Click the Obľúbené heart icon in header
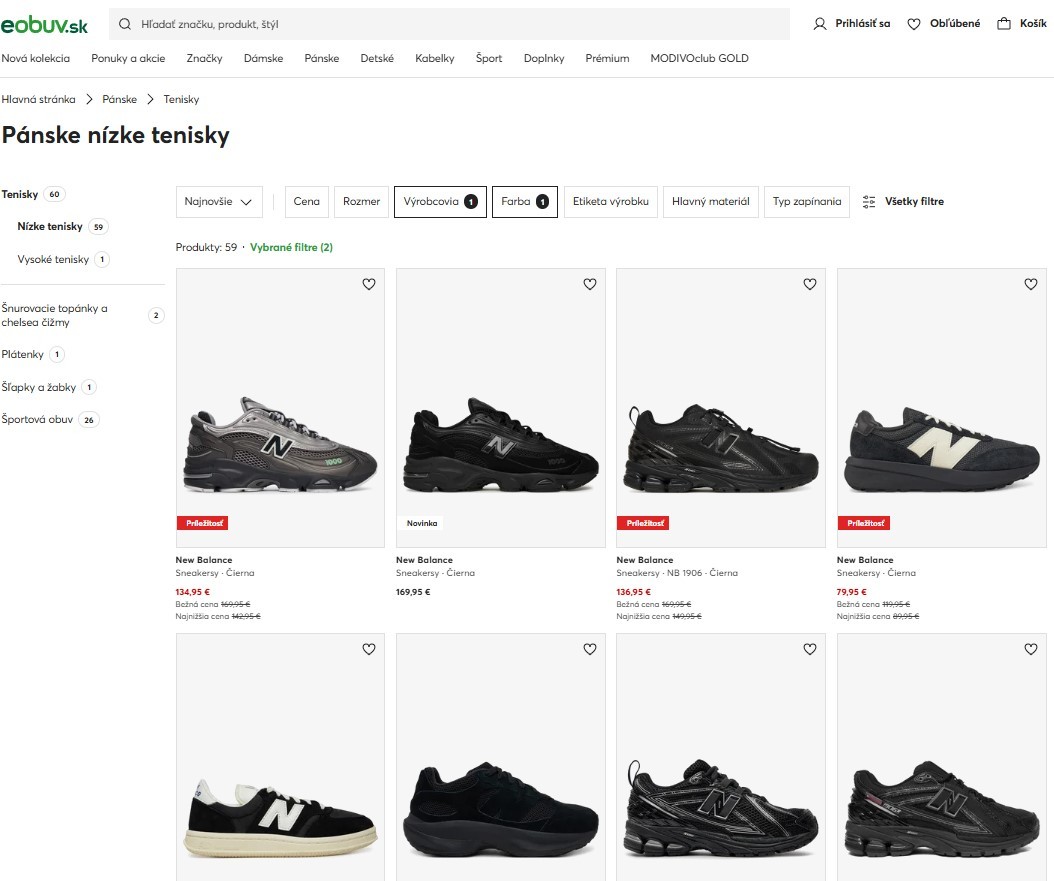The image size is (1054, 881). pos(913,24)
